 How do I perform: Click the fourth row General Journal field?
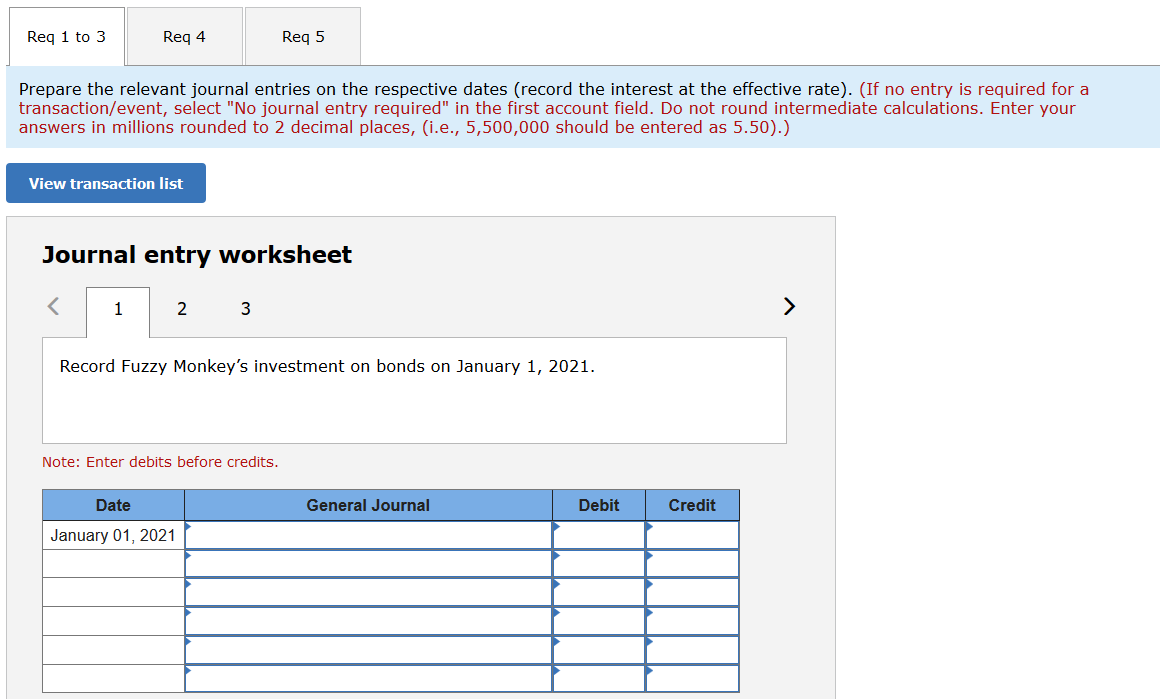click(368, 621)
